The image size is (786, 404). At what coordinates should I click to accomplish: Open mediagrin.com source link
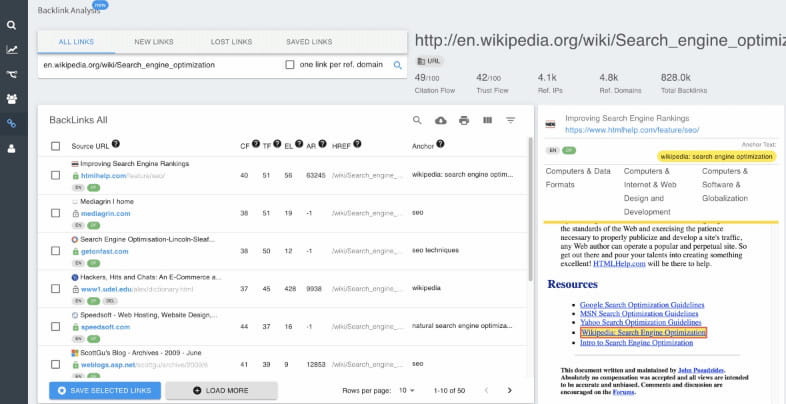pyautogui.click(x=106, y=214)
